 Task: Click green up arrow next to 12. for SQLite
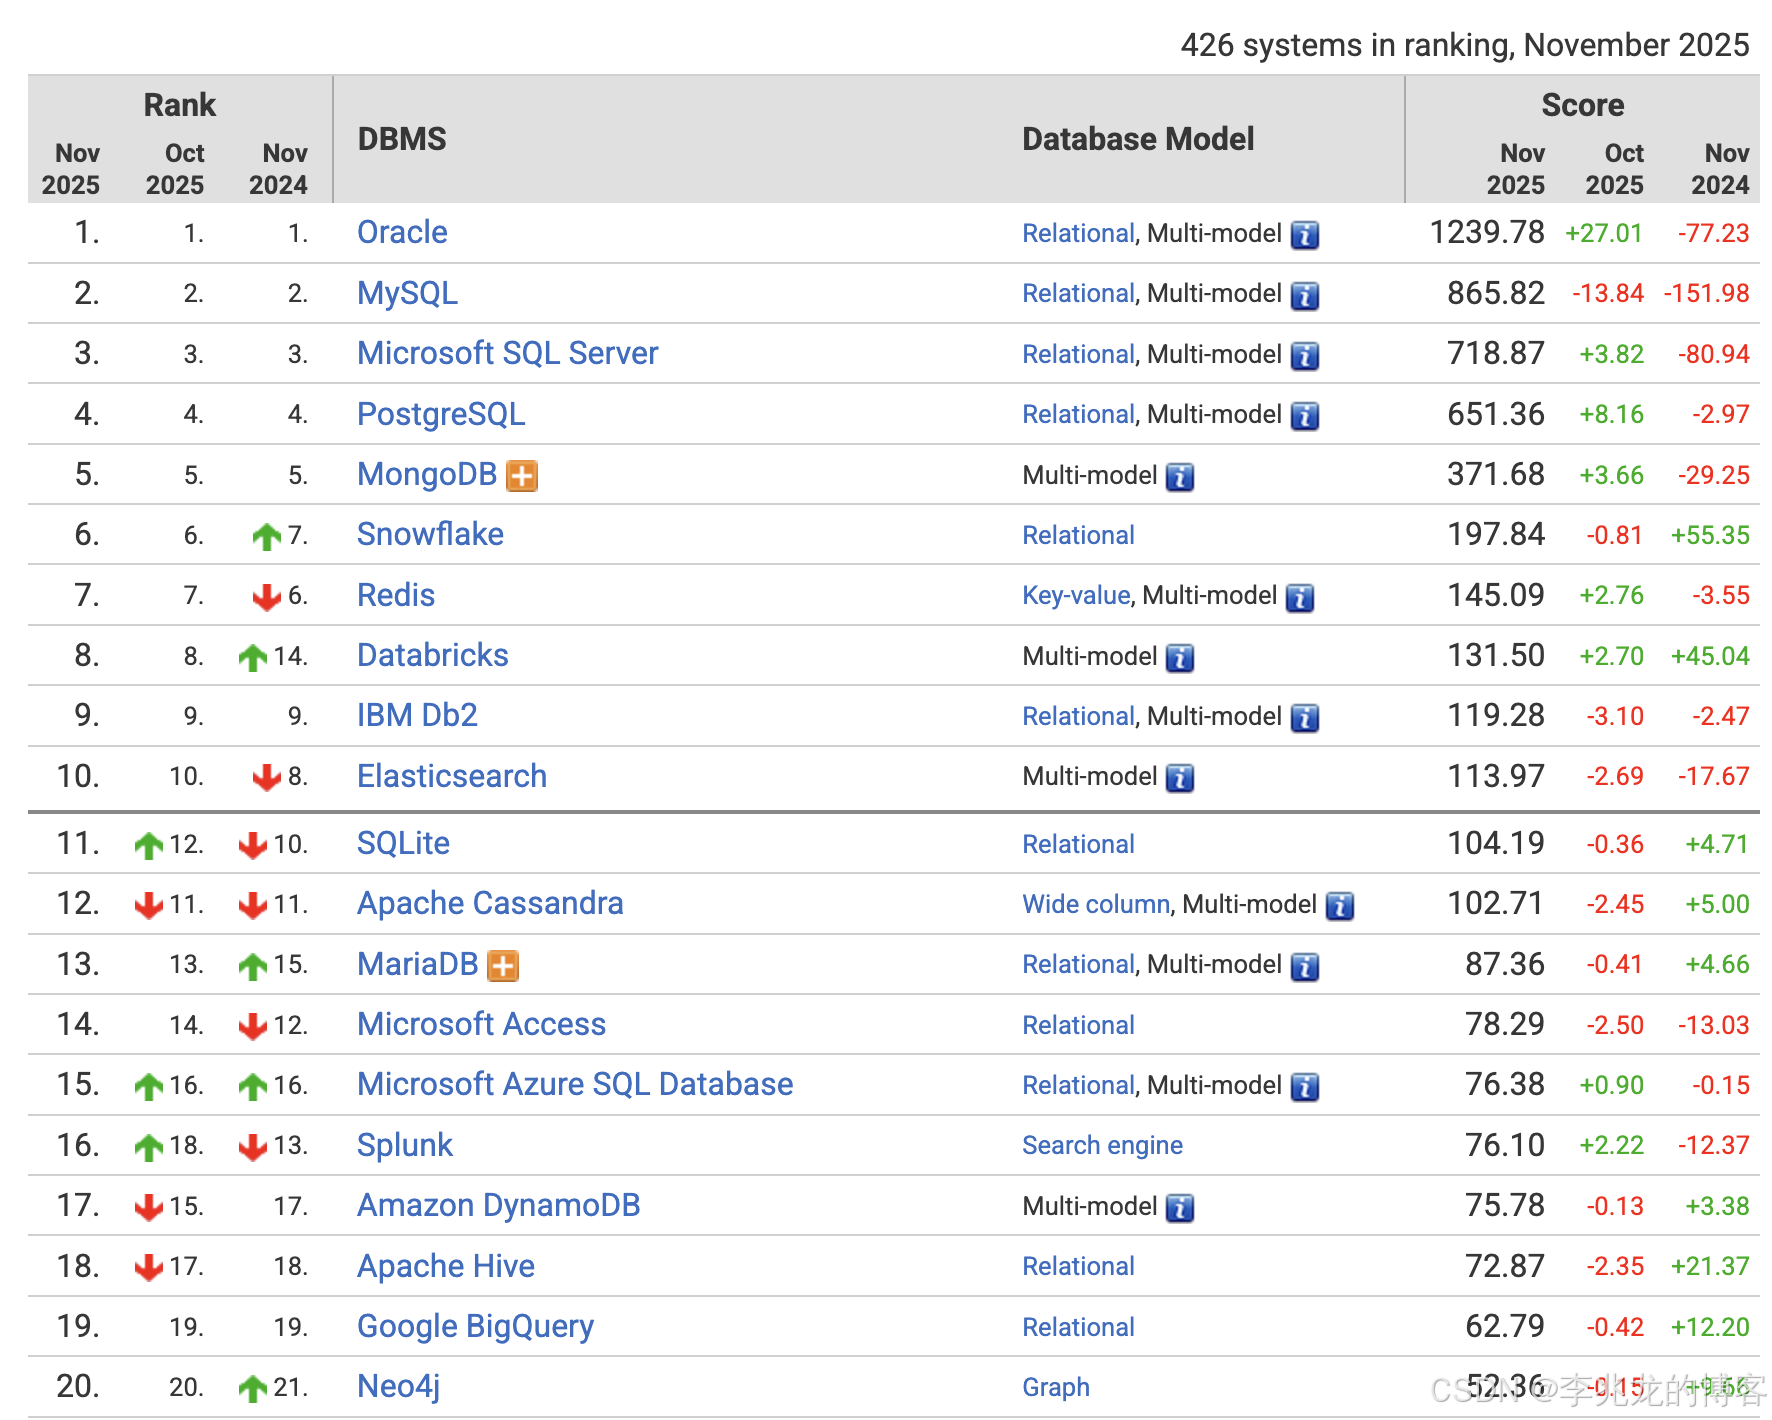[149, 845]
